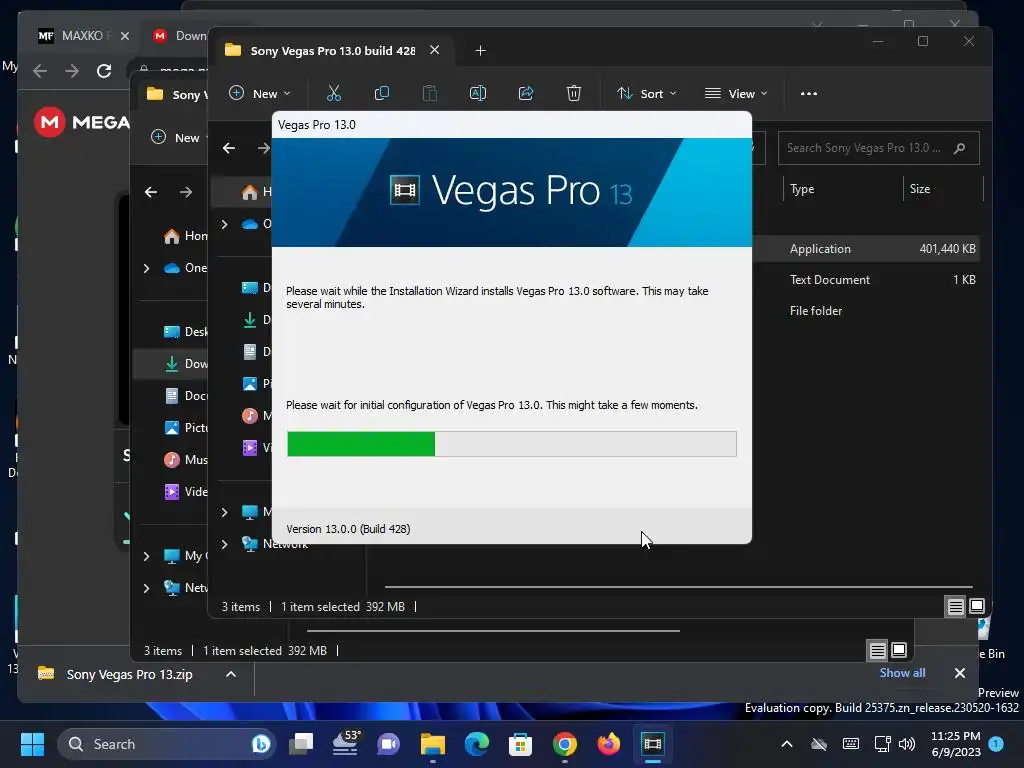1024x768 pixels.
Task: Open the volume speaker tray icon
Action: click(906, 744)
